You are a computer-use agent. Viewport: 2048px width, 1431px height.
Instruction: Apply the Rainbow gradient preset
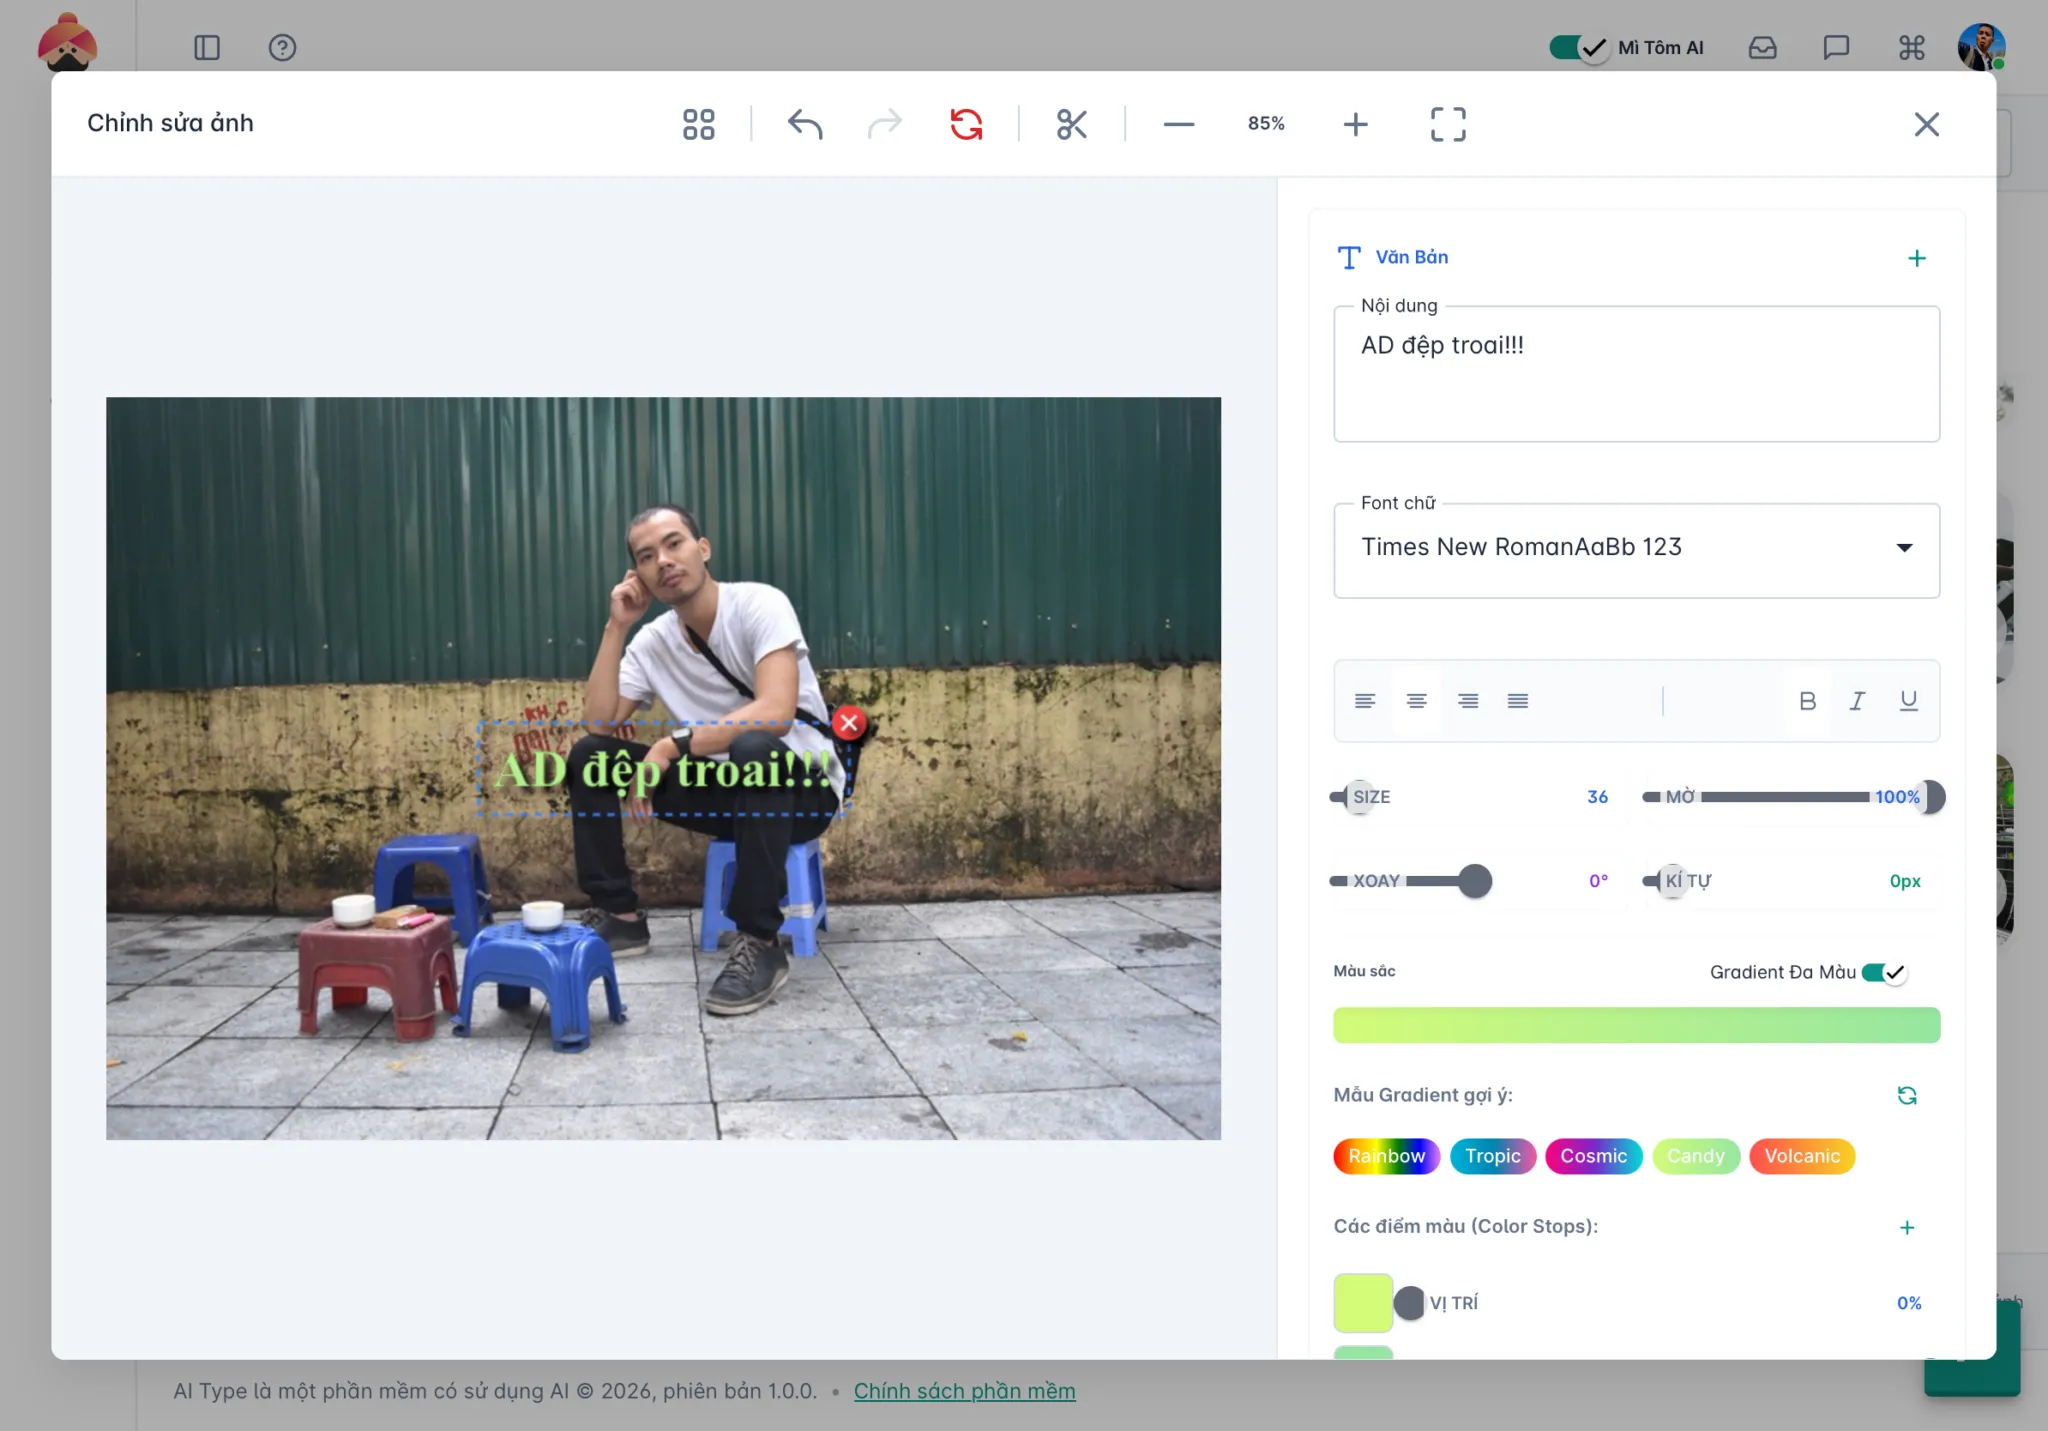(x=1386, y=1156)
